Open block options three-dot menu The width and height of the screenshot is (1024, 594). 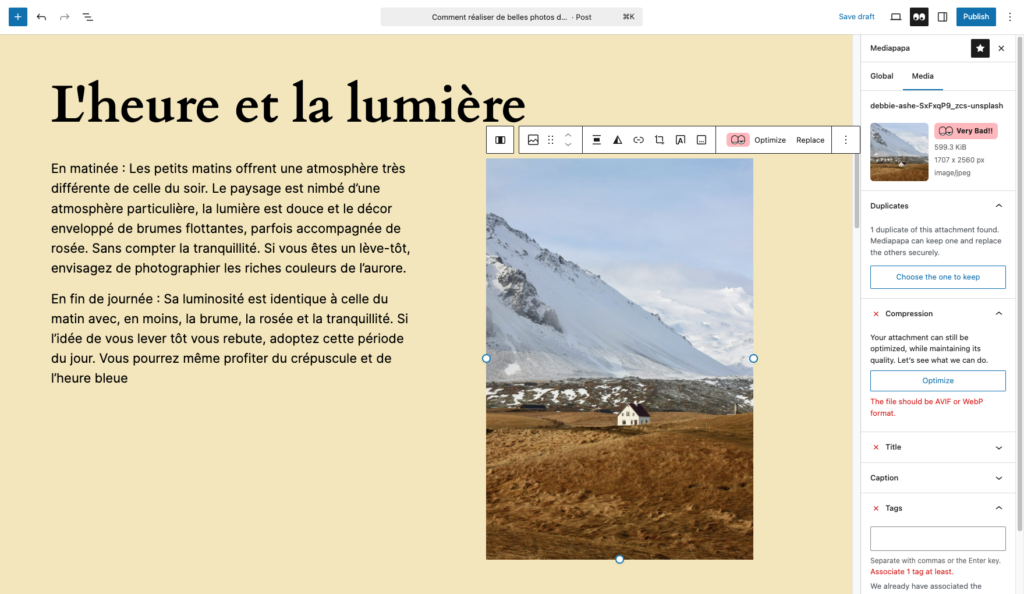pyautogui.click(x=846, y=140)
